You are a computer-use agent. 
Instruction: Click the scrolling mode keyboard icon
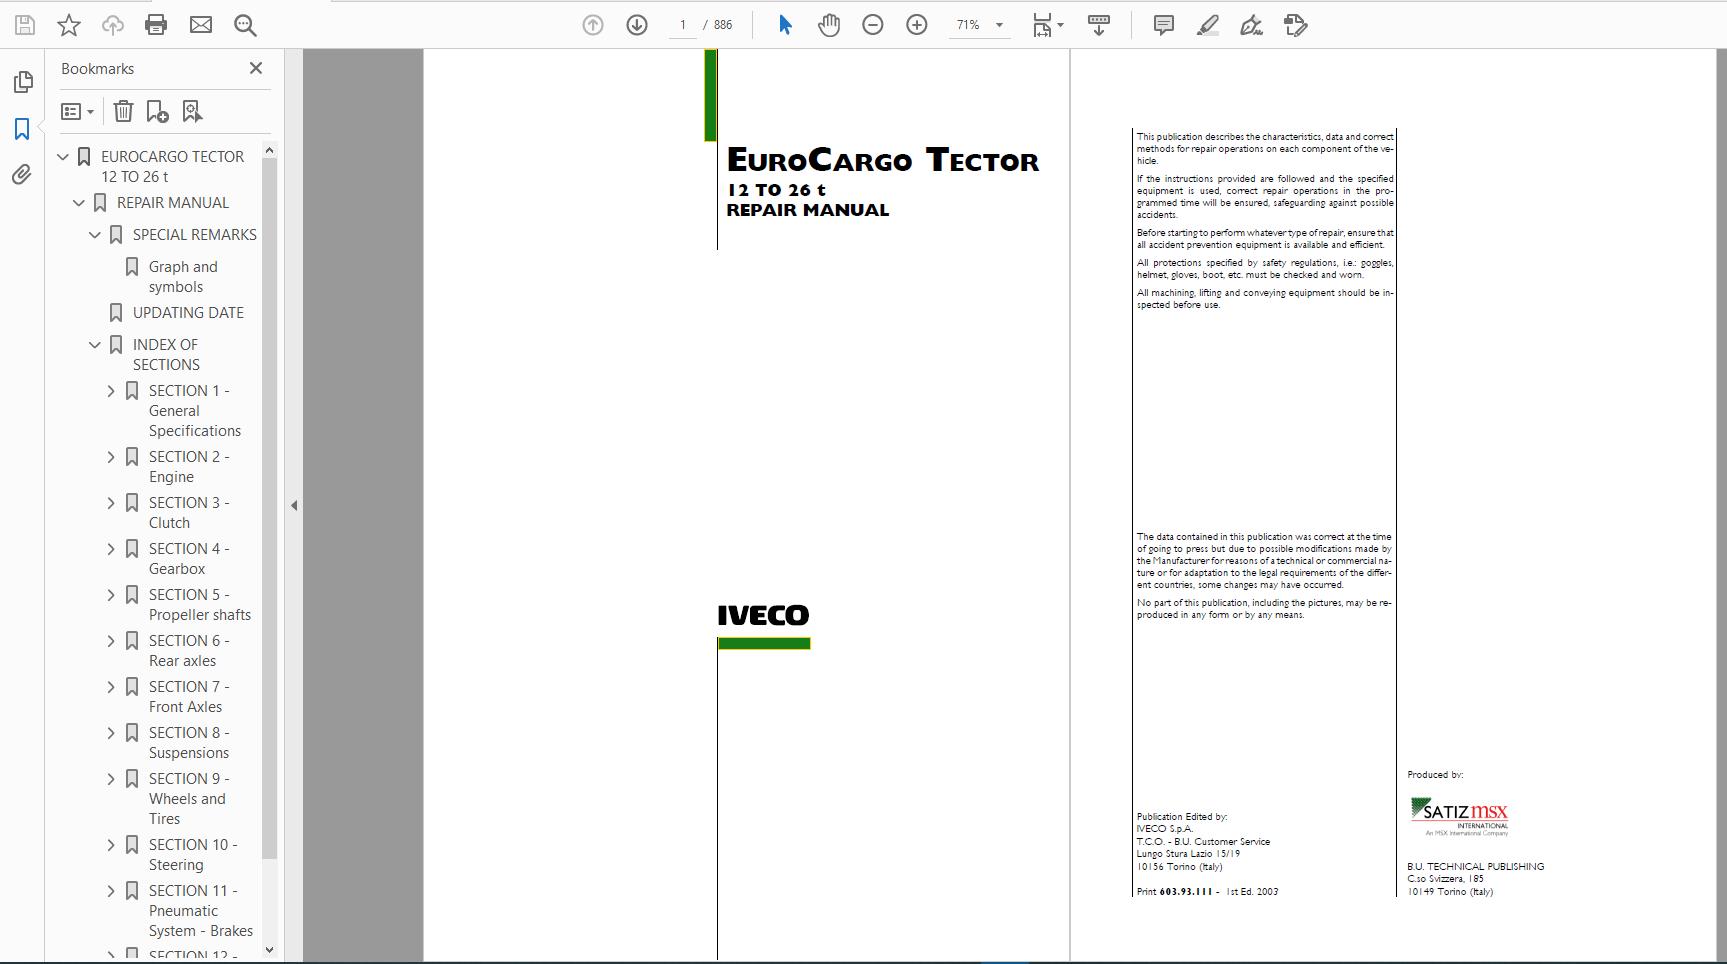pyautogui.click(x=1099, y=25)
